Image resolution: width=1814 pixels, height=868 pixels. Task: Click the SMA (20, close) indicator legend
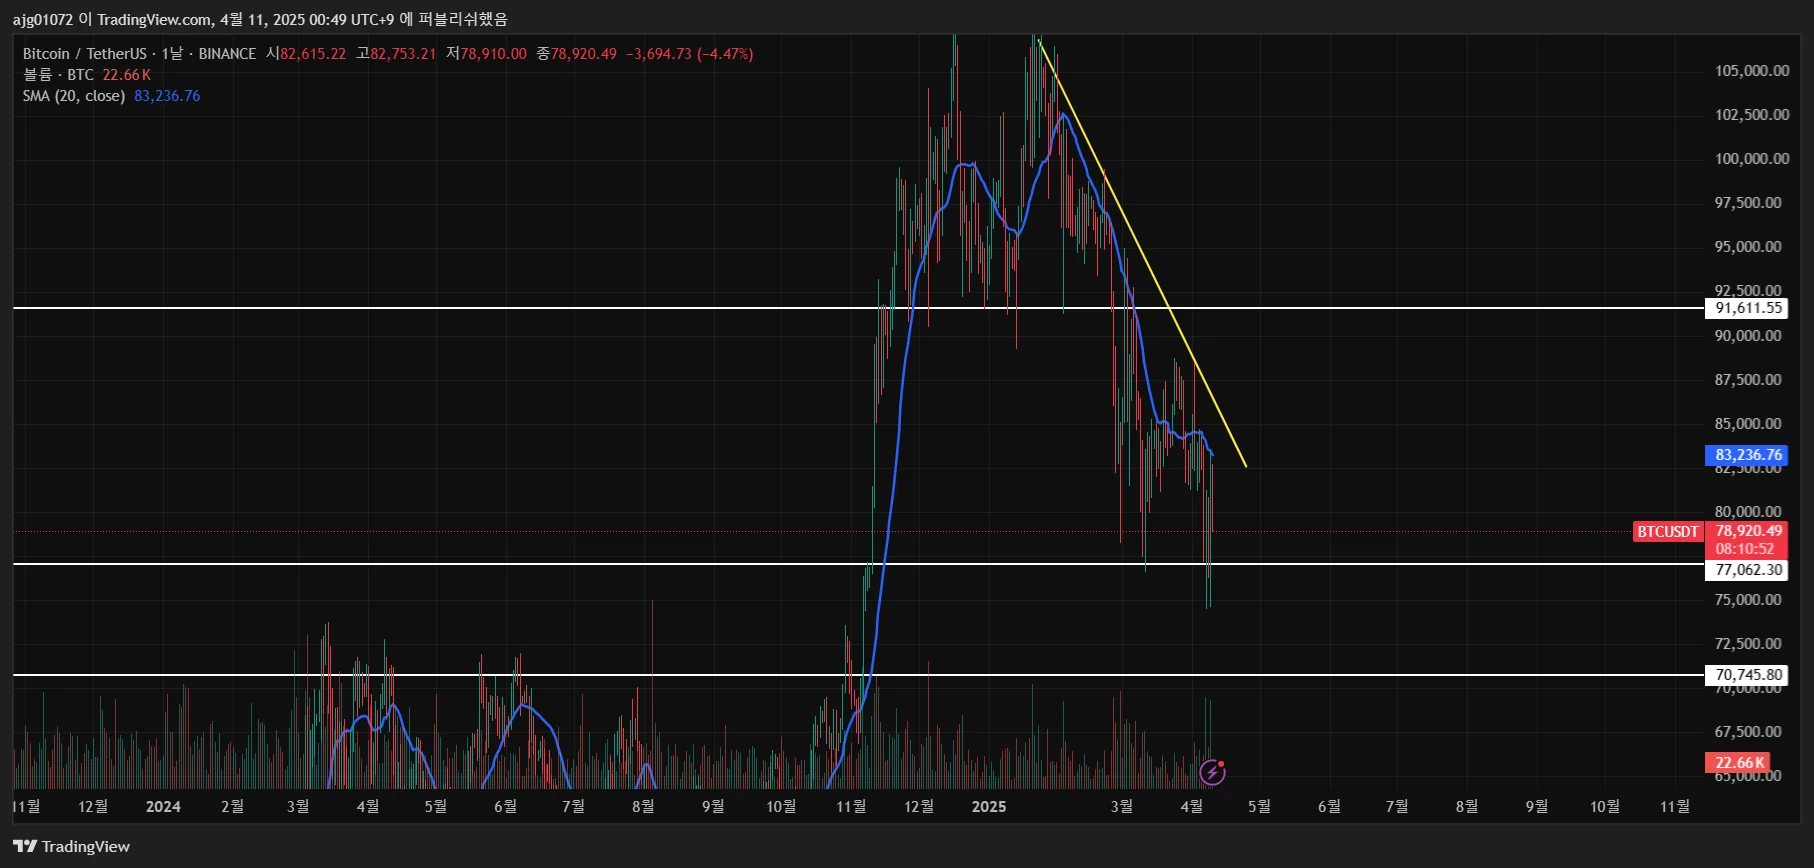74,96
